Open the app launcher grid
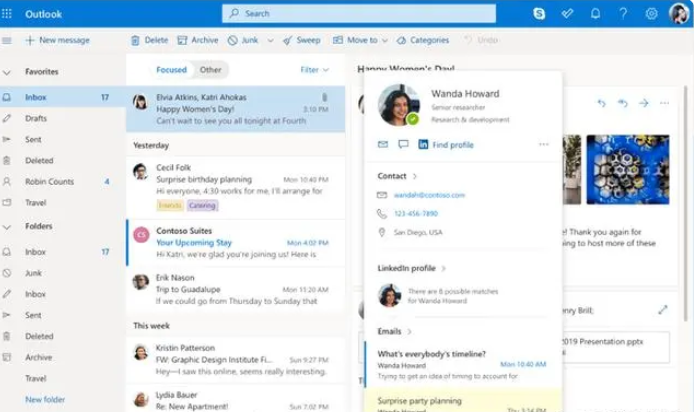 coord(7,14)
